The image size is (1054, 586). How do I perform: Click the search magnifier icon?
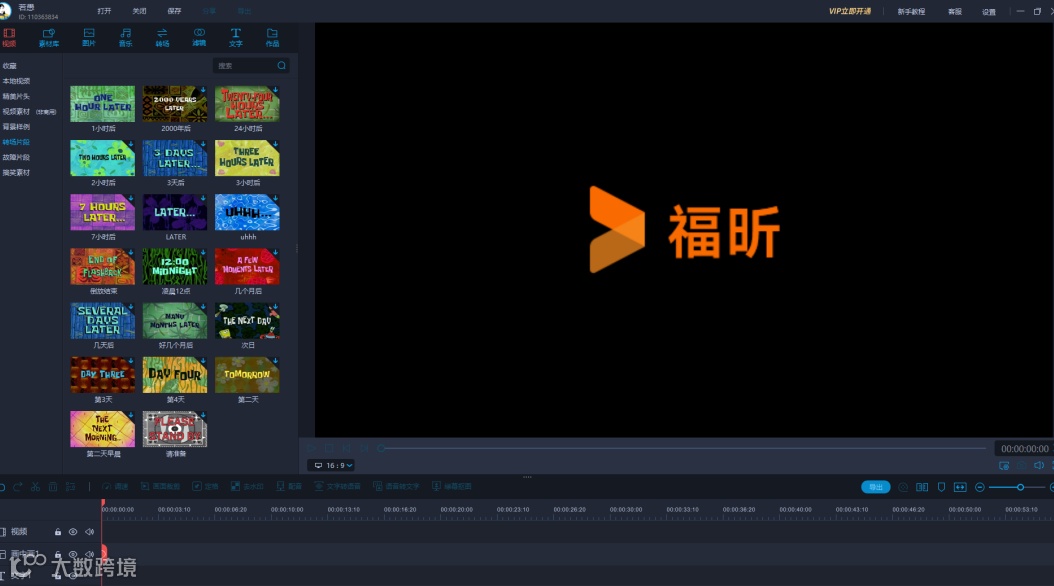pos(282,65)
